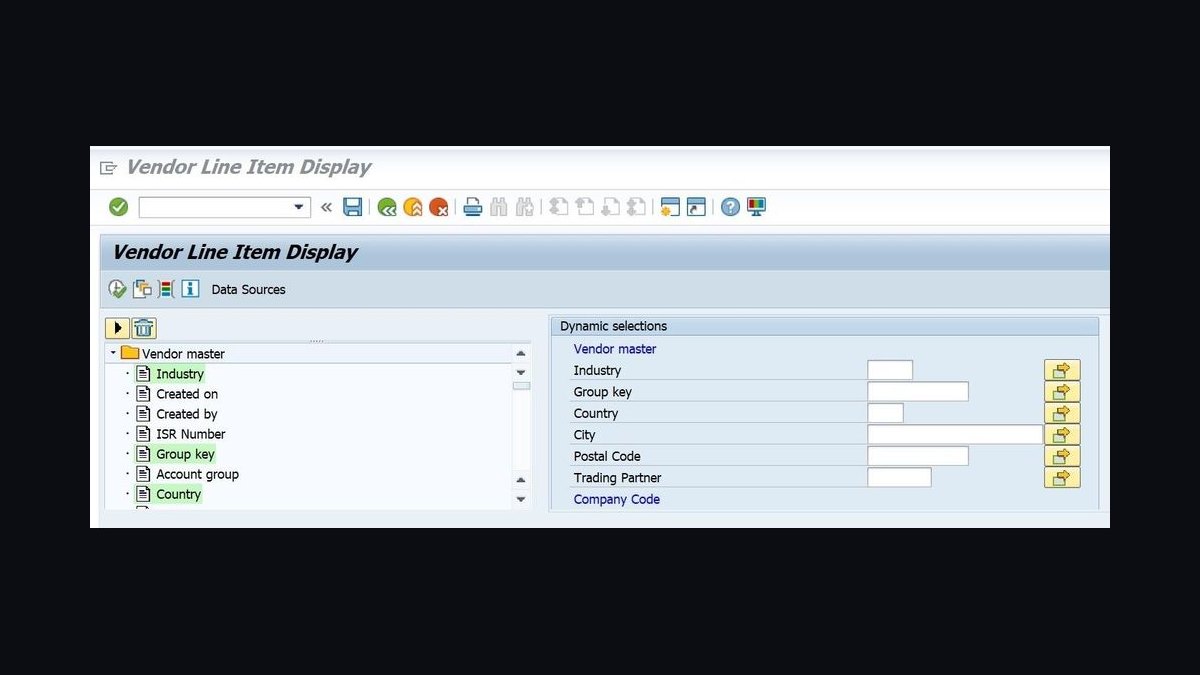This screenshot has height=675, width=1200.
Task: Open multiple selection for Industry
Action: coord(1062,370)
